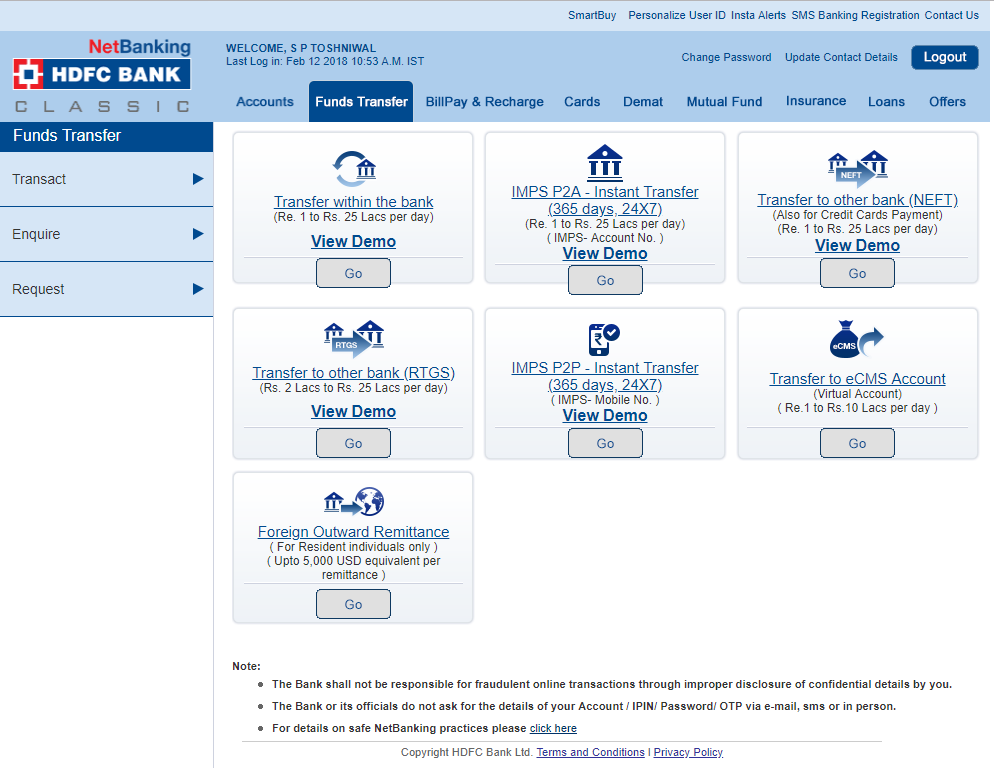Viewport: 994px width, 768px height.
Task: Open the Insta Alerts link
Action: [758, 15]
